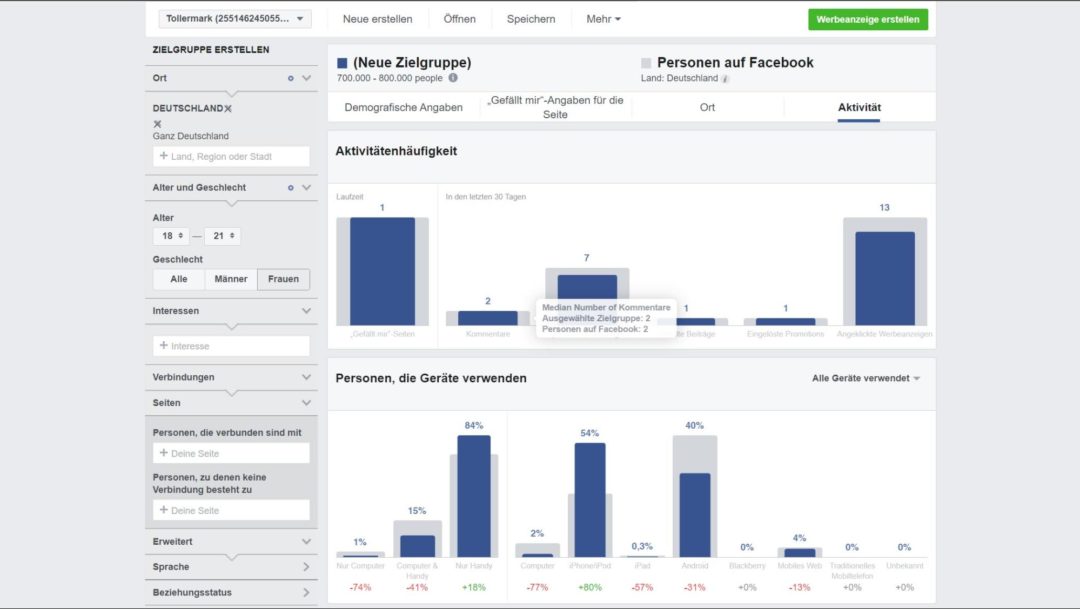Click the Android 40% bar
The image size is (1080, 609).
click(694, 515)
